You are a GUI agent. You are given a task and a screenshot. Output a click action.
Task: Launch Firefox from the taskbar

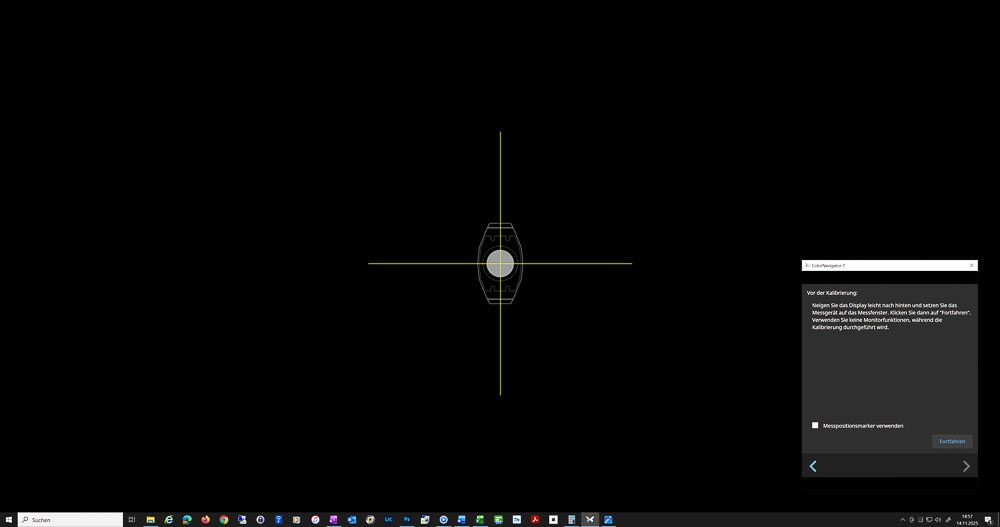point(206,519)
